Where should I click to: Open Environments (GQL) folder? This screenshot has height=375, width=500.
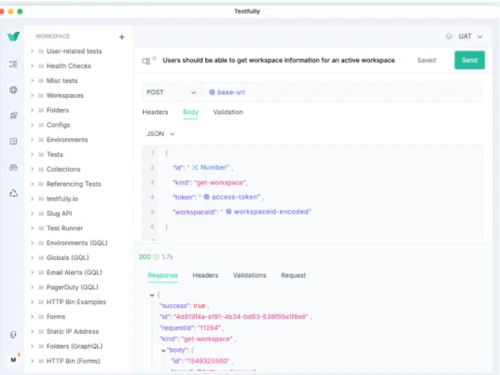77,243
